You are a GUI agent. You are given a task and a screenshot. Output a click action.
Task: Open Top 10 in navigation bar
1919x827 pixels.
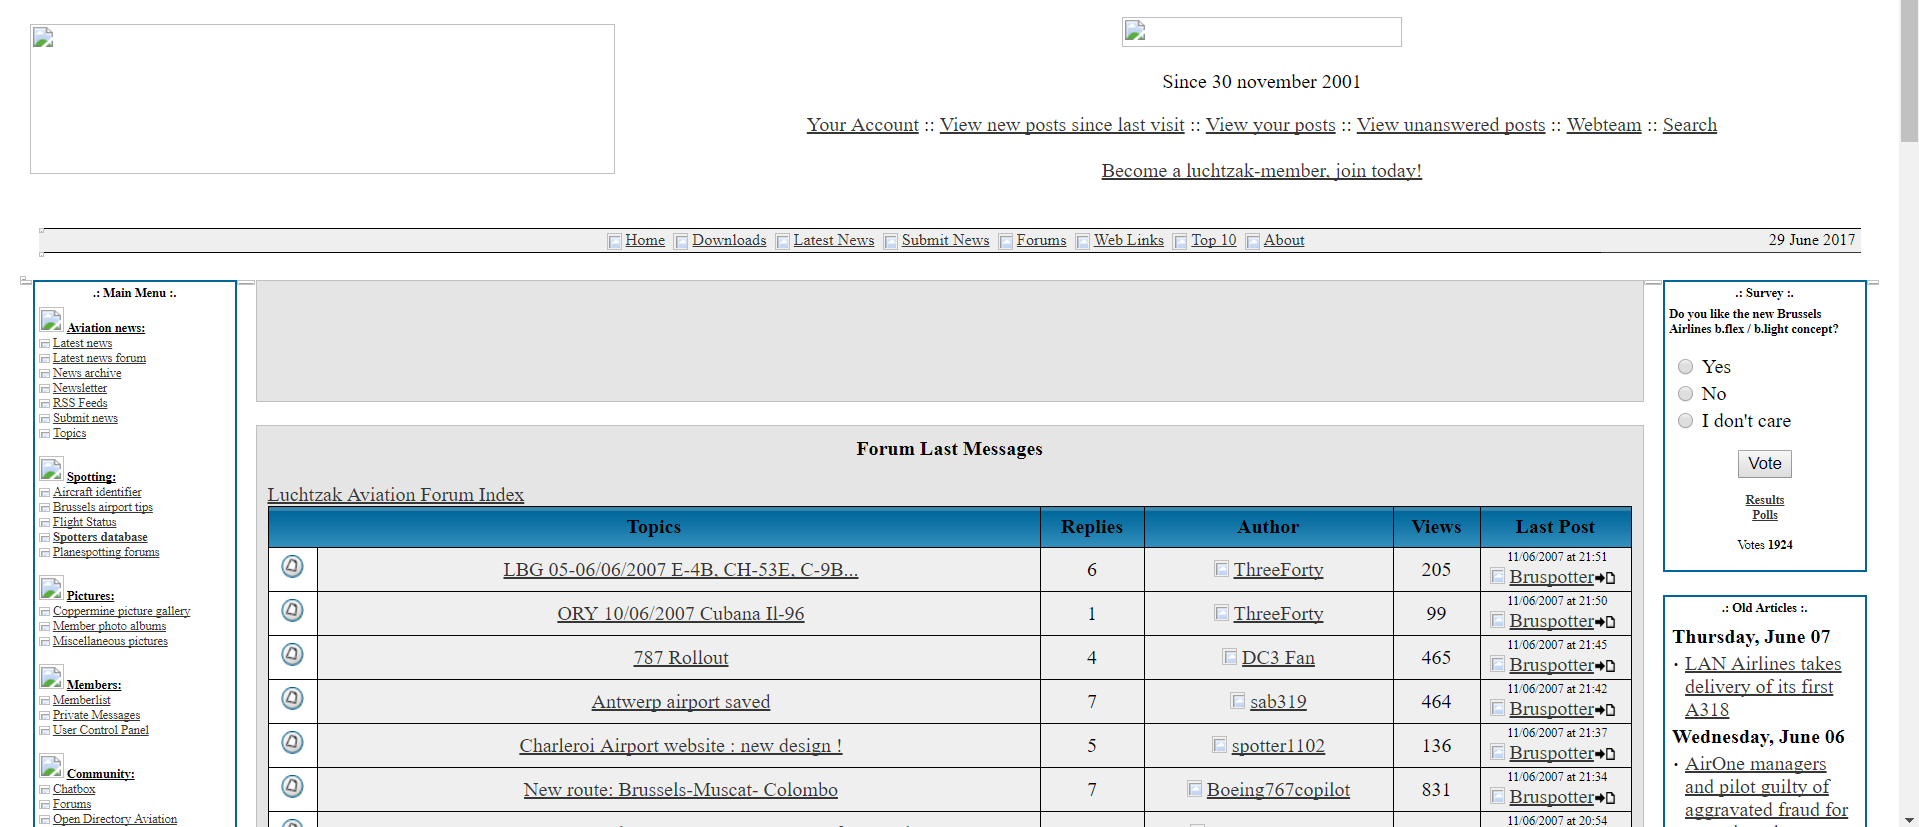[1213, 240]
